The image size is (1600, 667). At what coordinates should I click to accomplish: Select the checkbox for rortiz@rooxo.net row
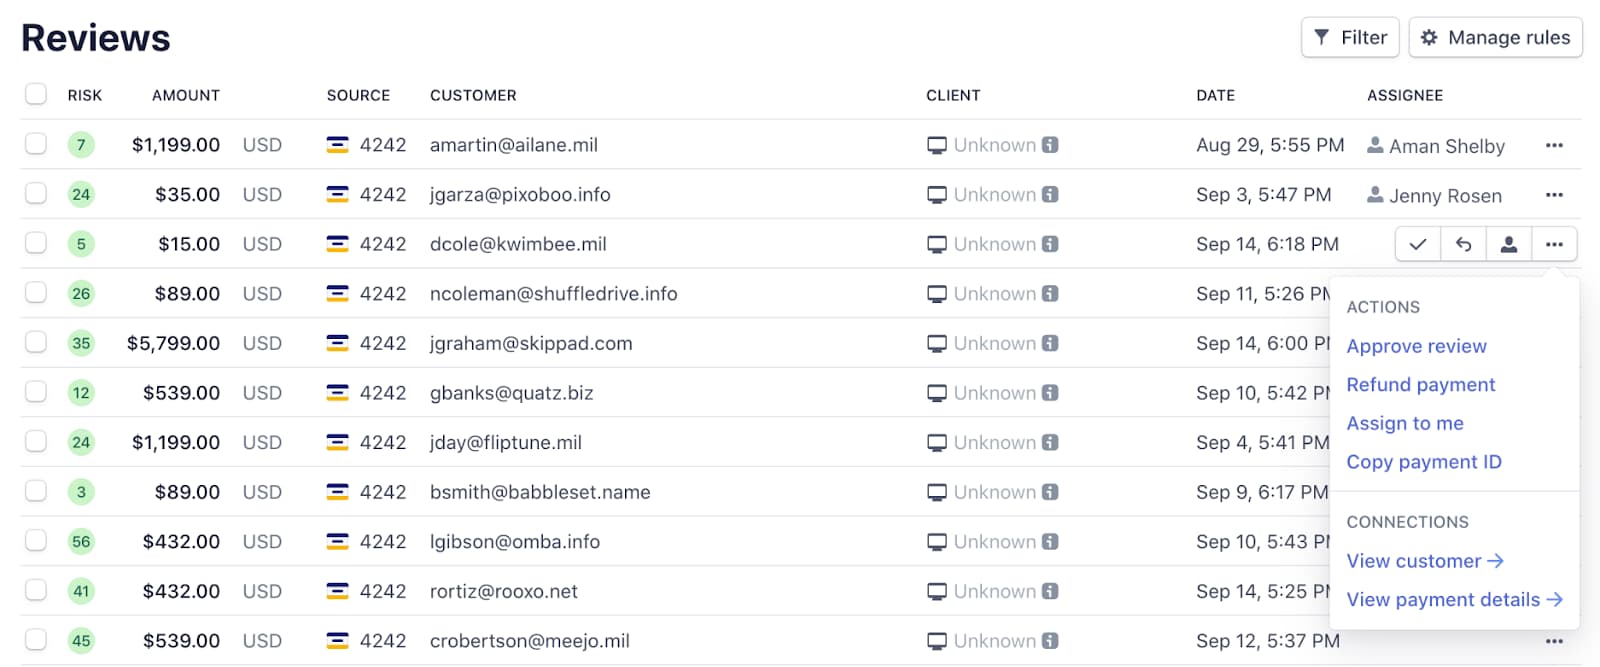point(36,590)
